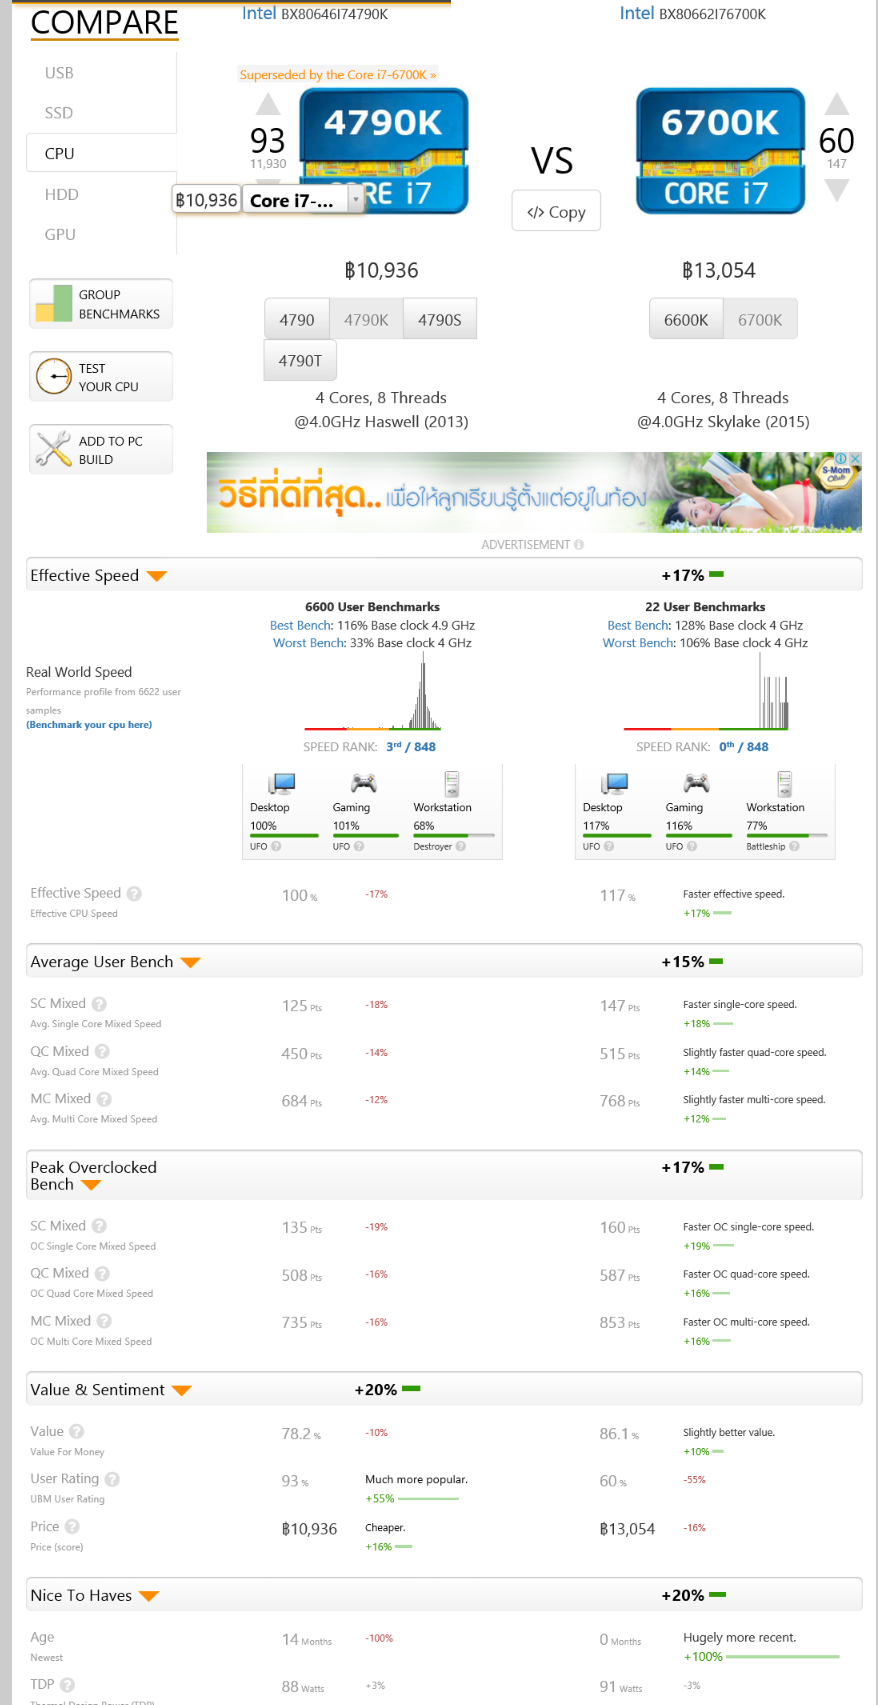Viewport: 878px width, 1705px height.
Task: Click the Workstation tower icon under 6700K
Action: [x=785, y=783]
